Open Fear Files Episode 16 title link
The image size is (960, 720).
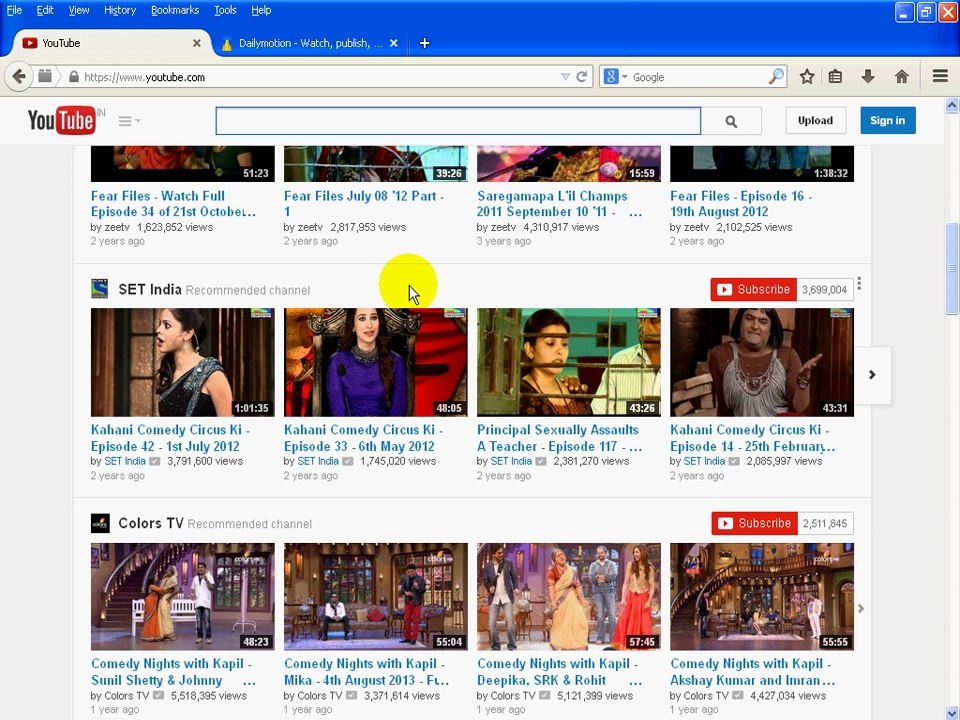(741, 204)
